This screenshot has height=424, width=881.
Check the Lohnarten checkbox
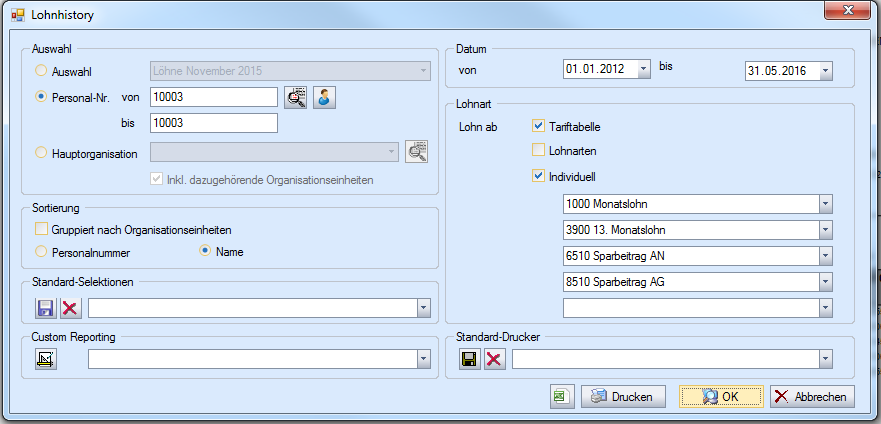click(x=538, y=151)
